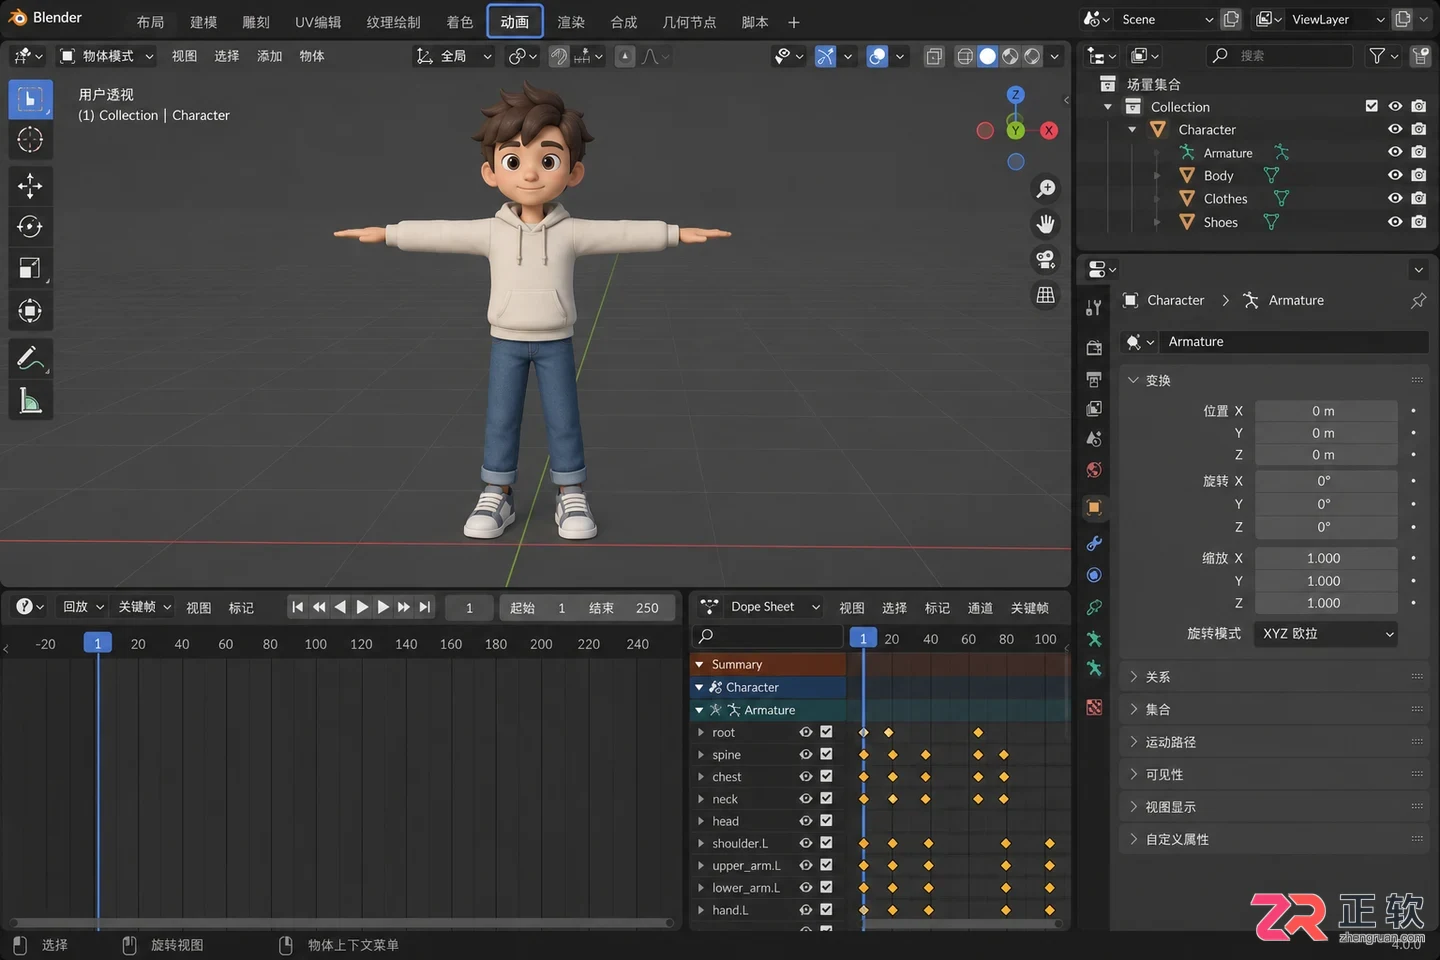Image resolution: width=1440 pixels, height=960 pixels.
Task: Click the 结束 end frame field
Action: [x=626, y=608]
